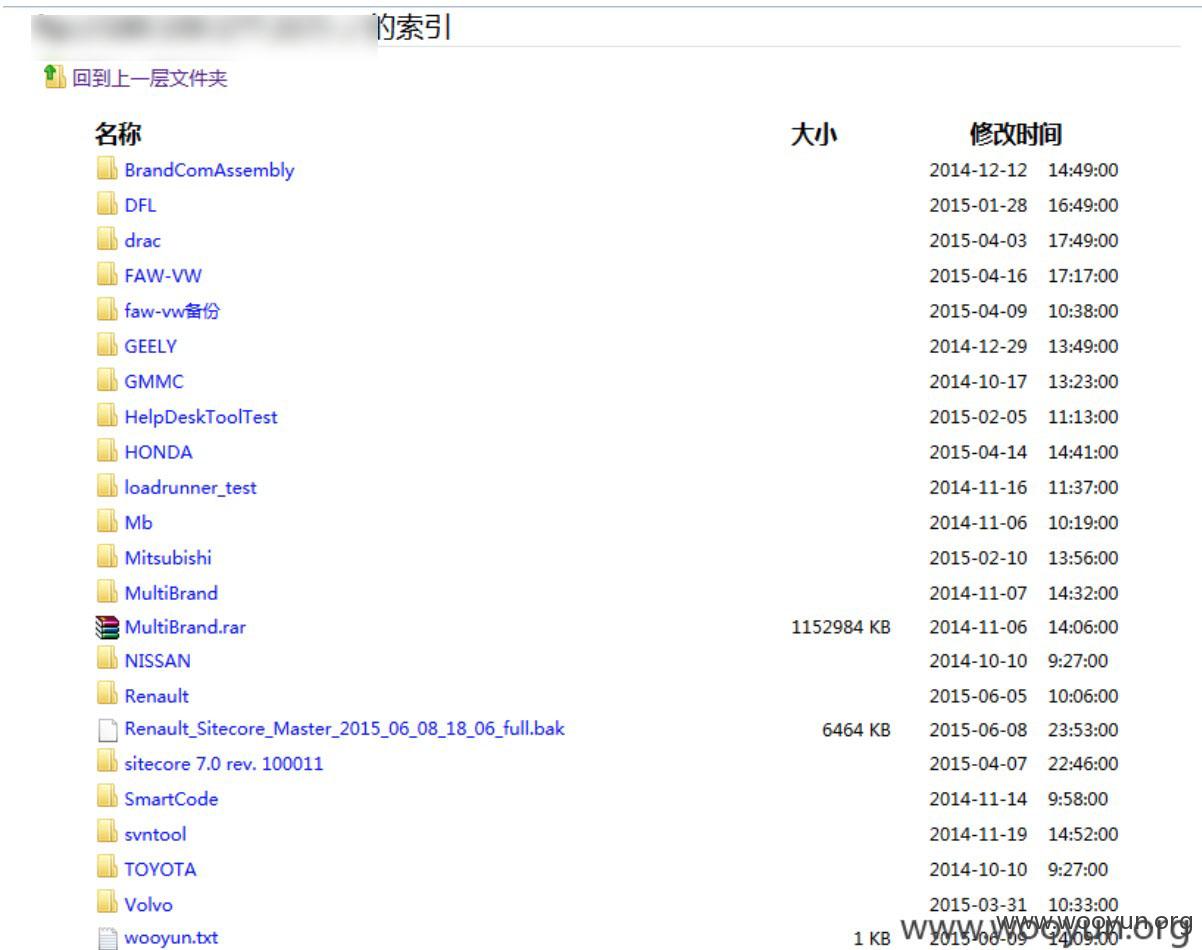Open the sitecore 7.0 rev. 100011 folder link

click(x=224, y=764)
